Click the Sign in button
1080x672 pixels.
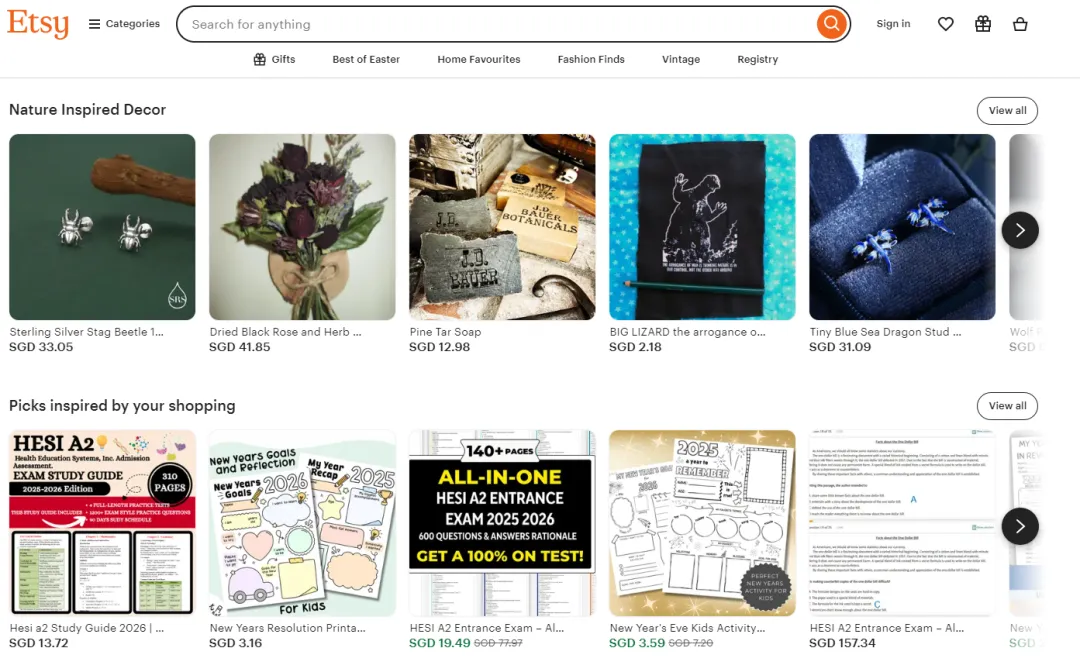[x=893, y=24]
